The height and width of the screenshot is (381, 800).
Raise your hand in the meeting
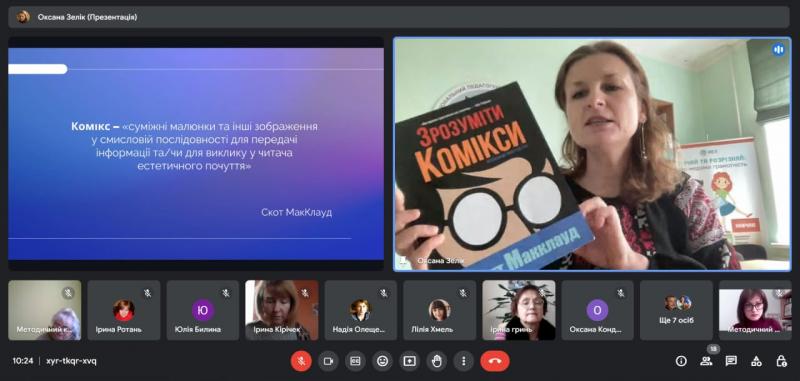click(436, 361)
